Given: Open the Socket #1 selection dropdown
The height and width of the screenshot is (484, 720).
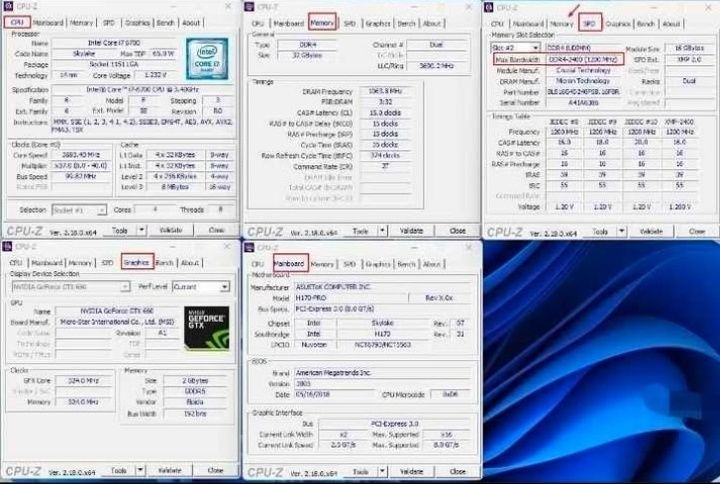Looking at the screenshot, I should [101, 210].
